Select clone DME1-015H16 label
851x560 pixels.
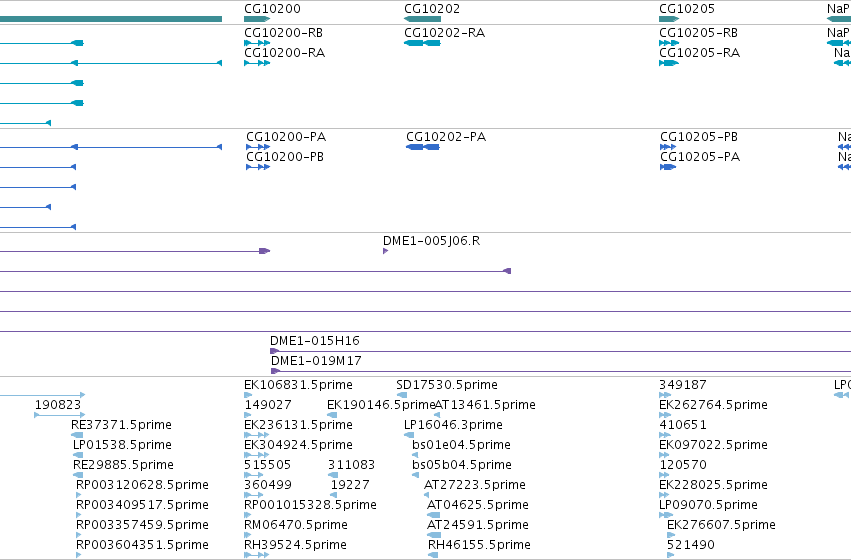pyautogui.click(x=315, y=341)
